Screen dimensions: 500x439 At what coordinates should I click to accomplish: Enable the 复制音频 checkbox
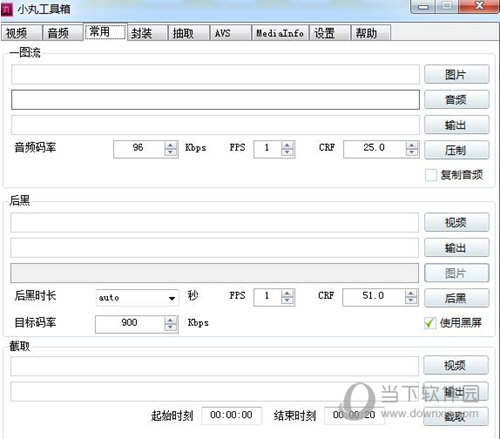[431, 175]
